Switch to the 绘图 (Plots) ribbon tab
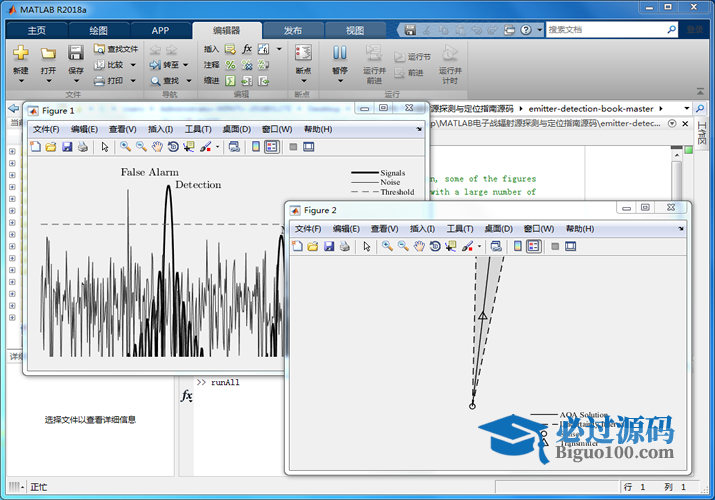This screenshot has width=715, height=500. (98, 30)
